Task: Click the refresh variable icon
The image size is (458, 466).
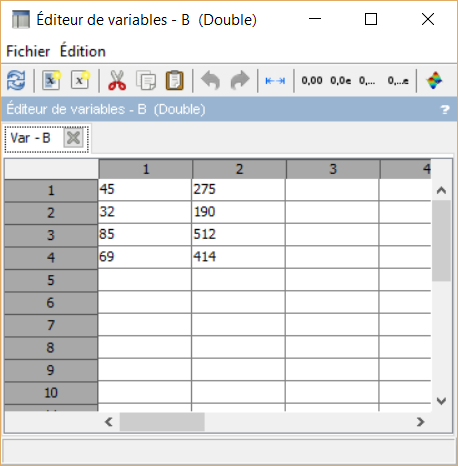Action: pos(16,80)
